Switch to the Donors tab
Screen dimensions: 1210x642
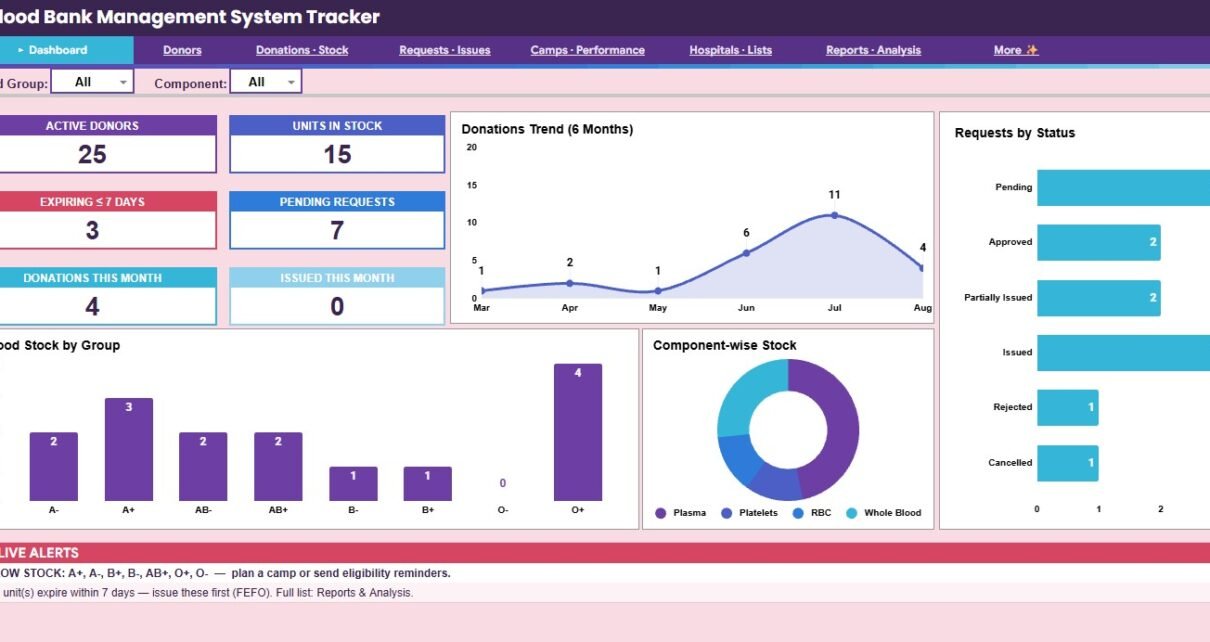(x=182, y=50)
